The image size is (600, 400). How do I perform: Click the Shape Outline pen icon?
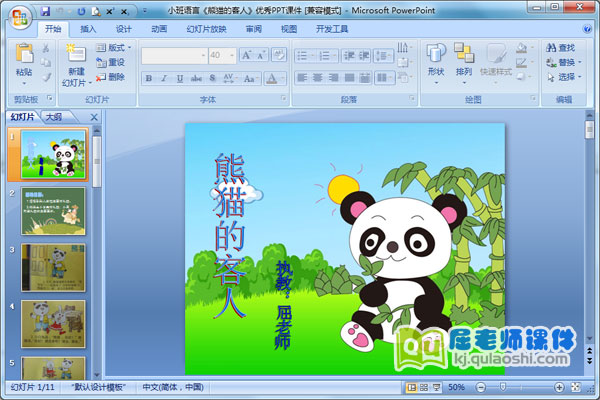pyautogui.click(x=521, y=62)
